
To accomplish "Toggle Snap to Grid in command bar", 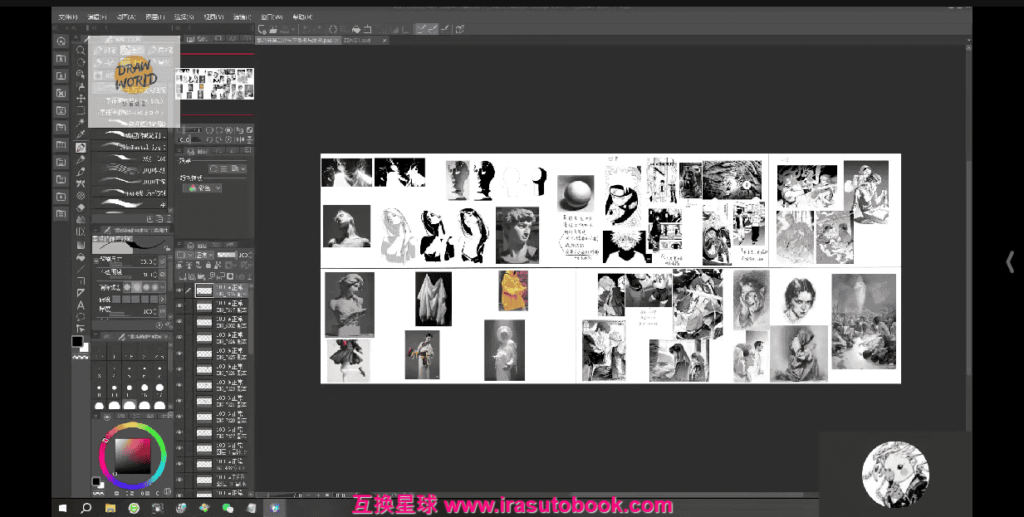I will pos(445,29).
